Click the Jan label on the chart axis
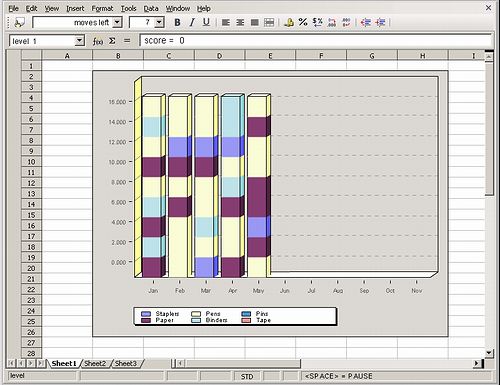The height and width of the screenshot is (385, 500). click(x=153, y=291)
